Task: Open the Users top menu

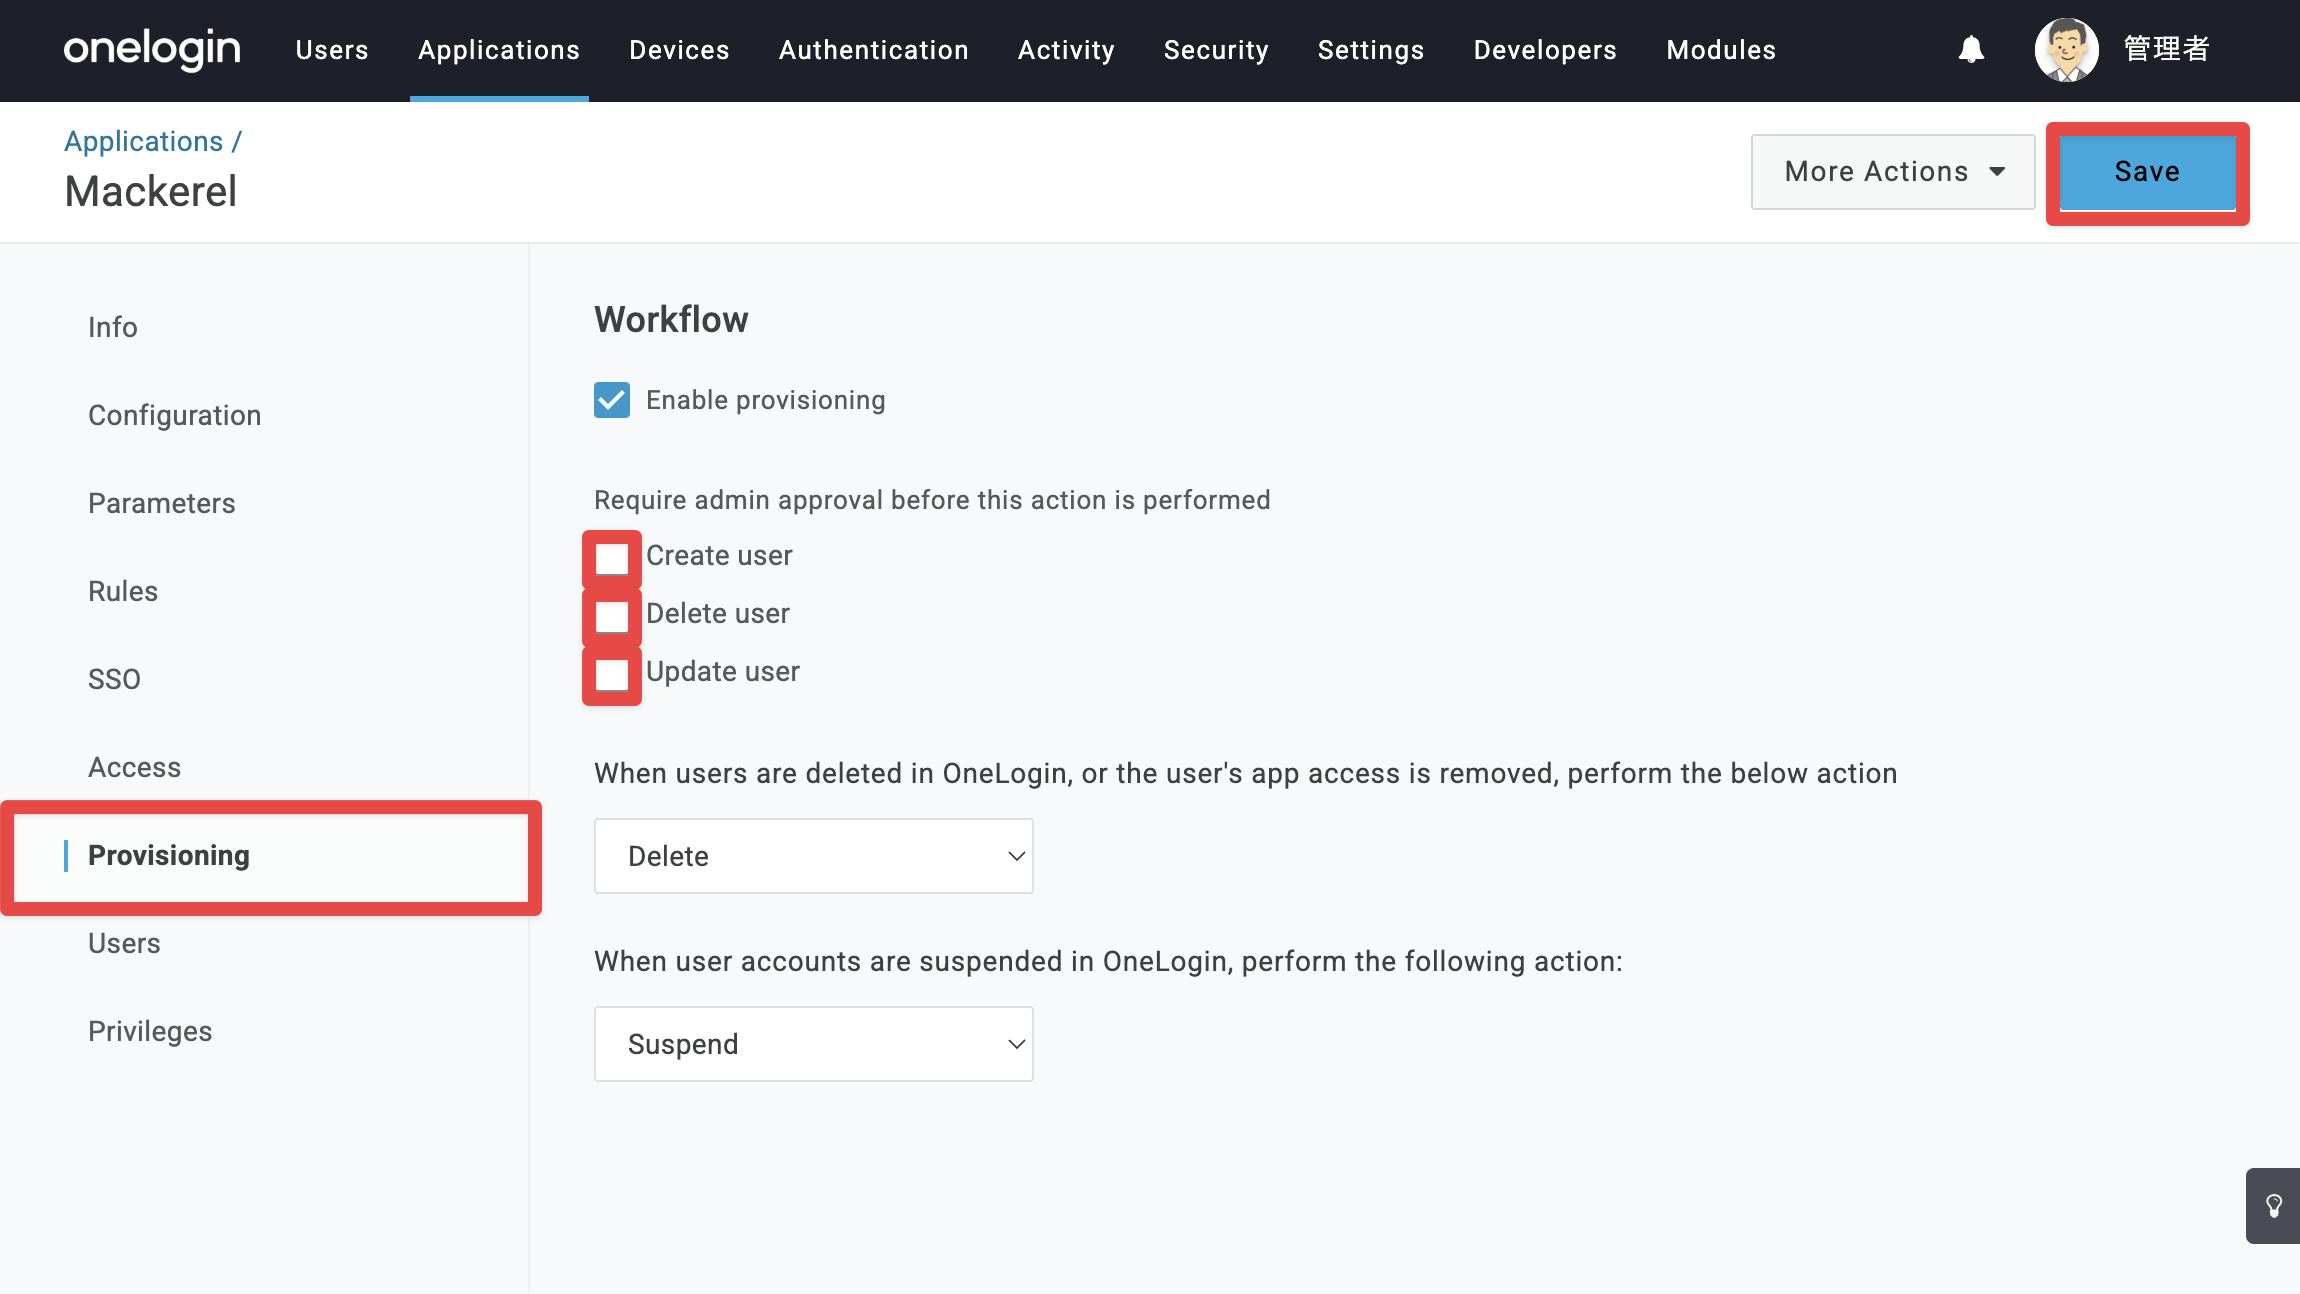Action: point(332,50)
